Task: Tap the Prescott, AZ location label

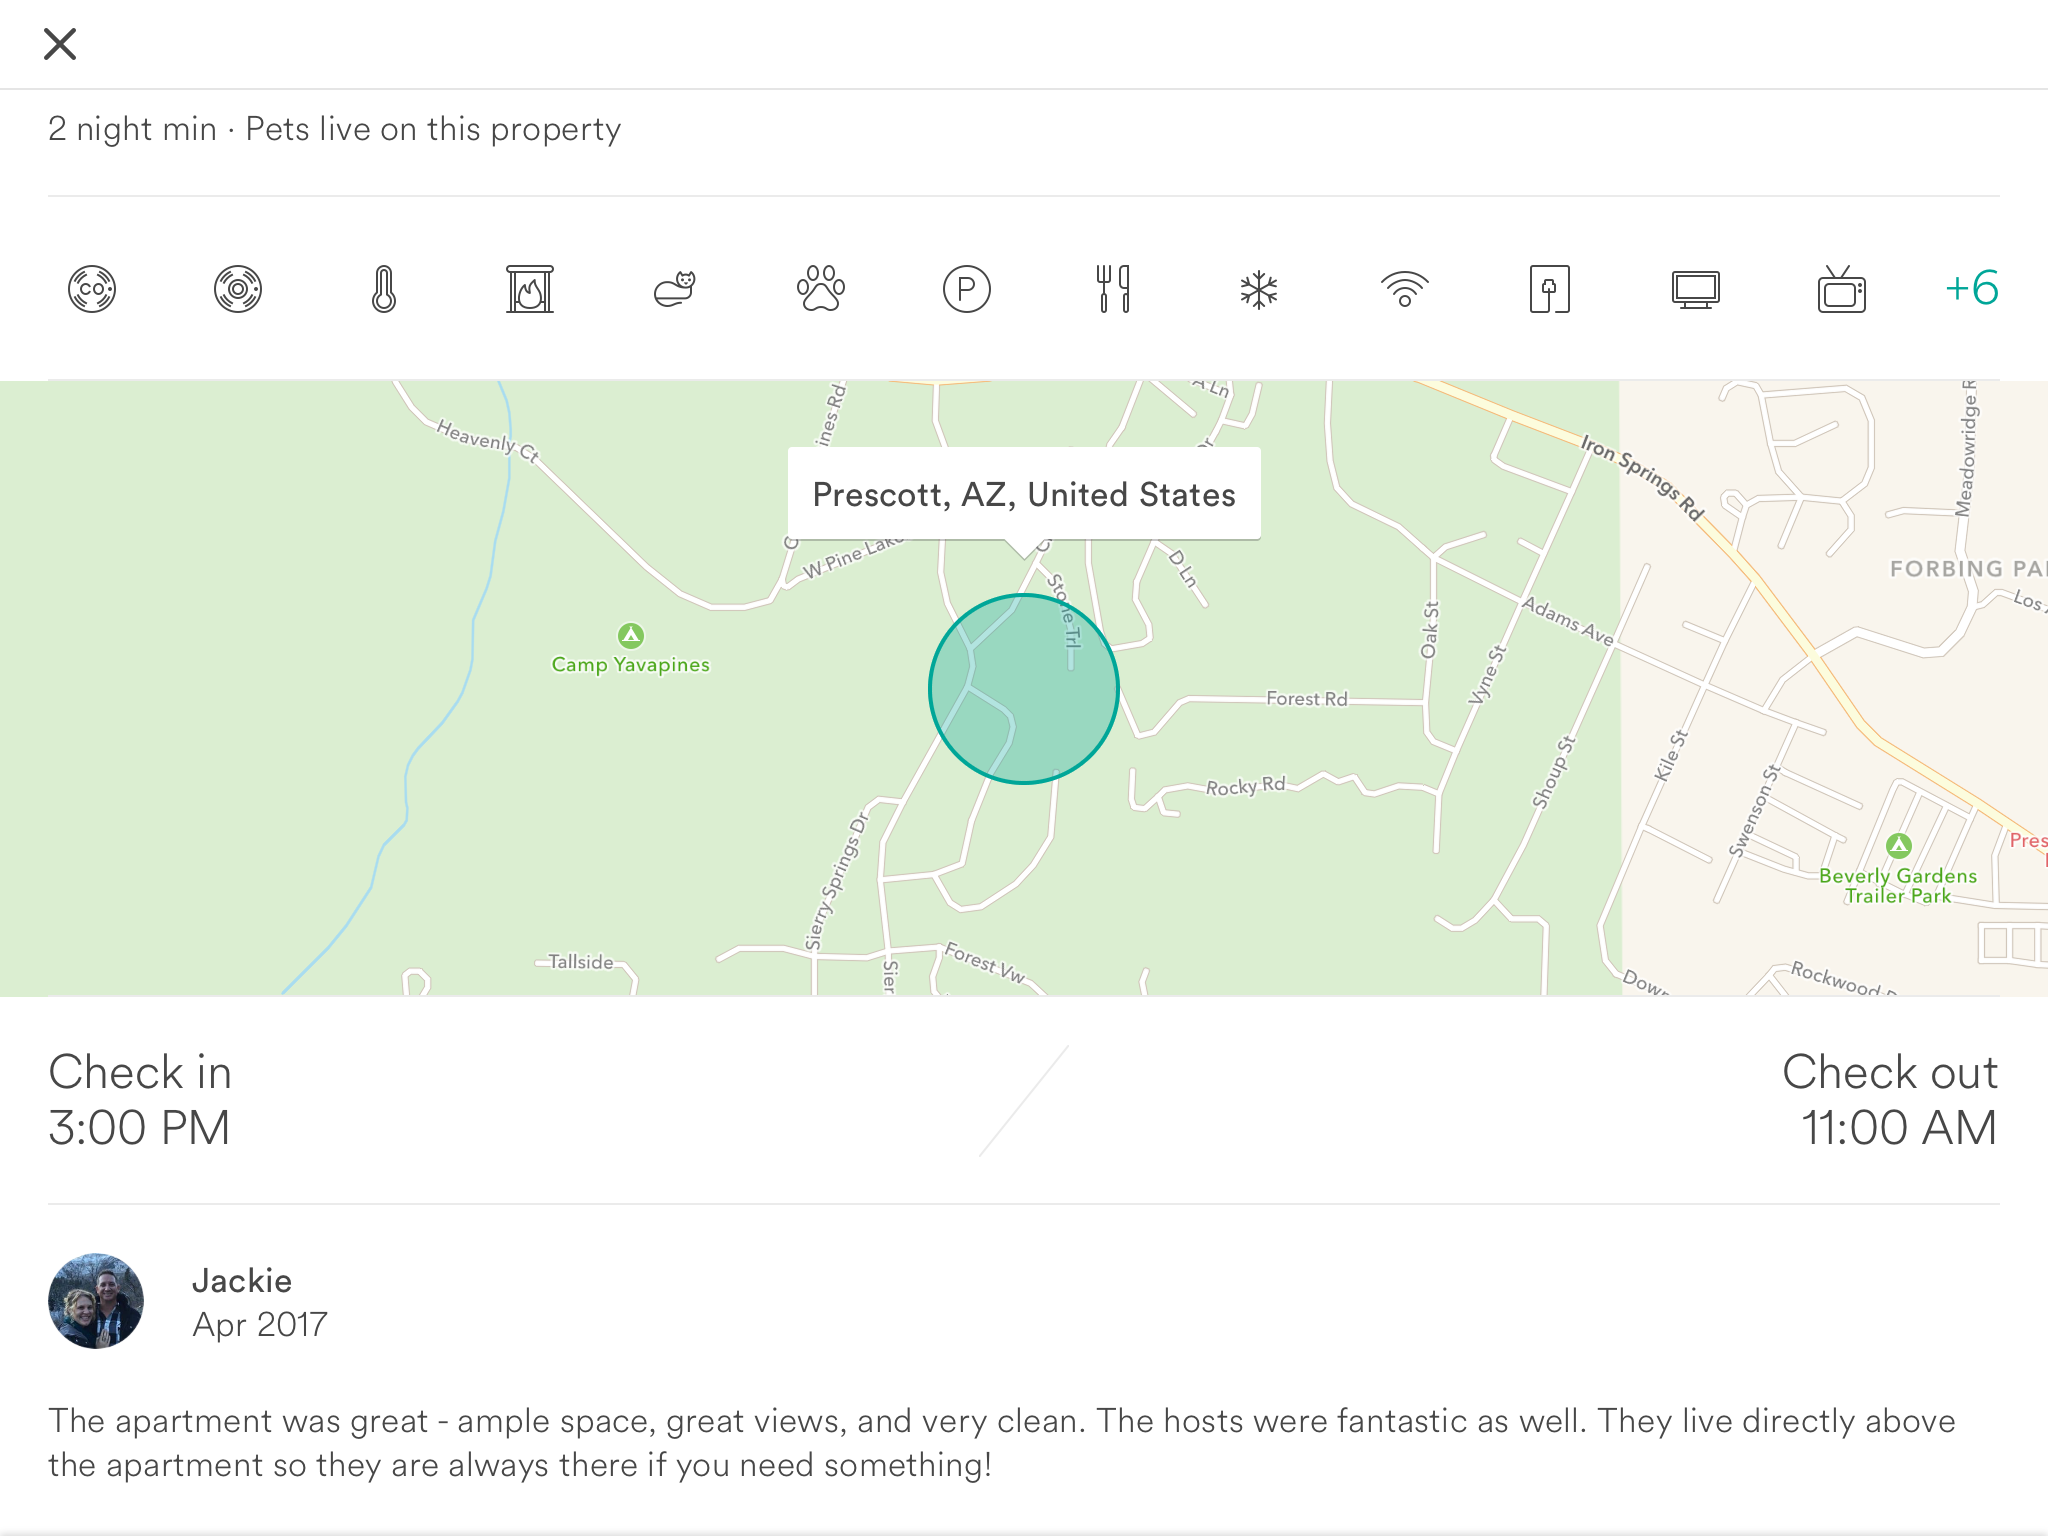Action: point(1024,495)
